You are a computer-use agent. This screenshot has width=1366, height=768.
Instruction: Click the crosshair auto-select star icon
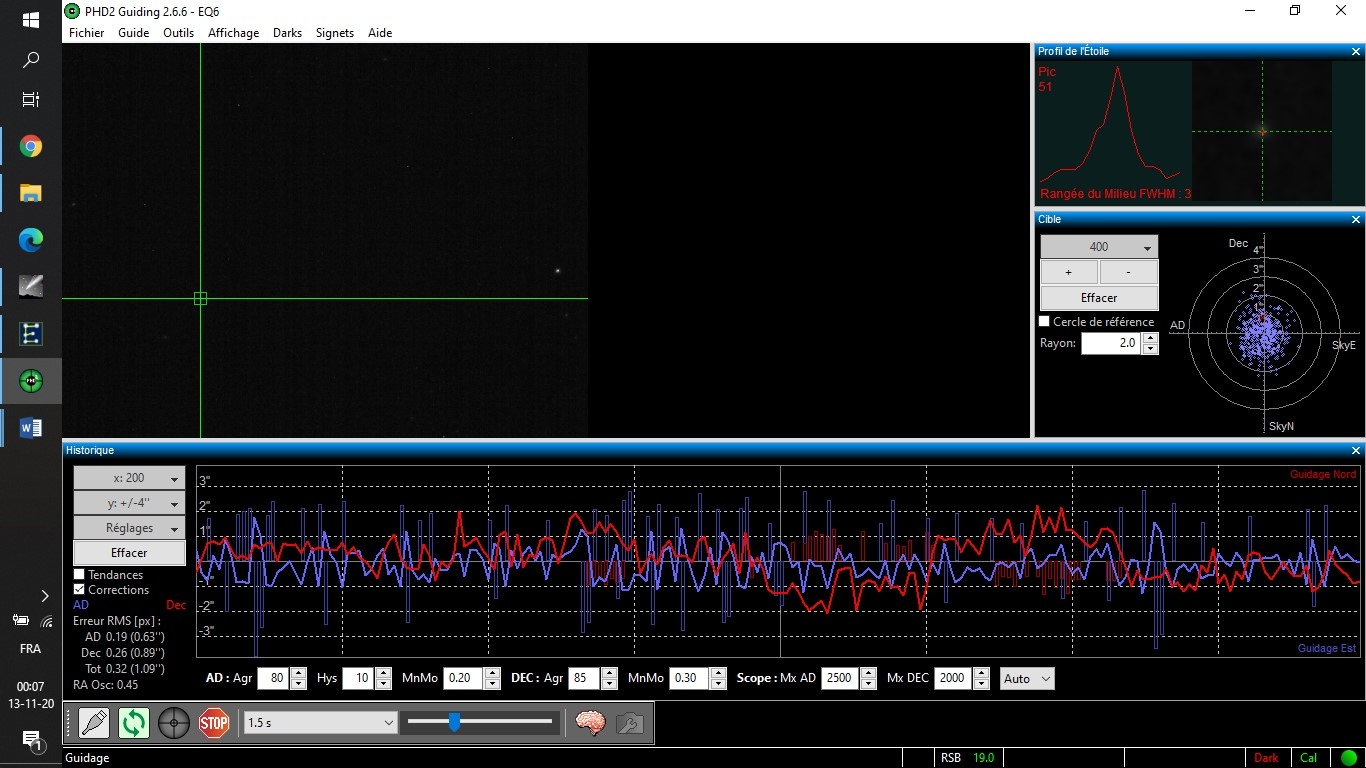pos(174,722)
